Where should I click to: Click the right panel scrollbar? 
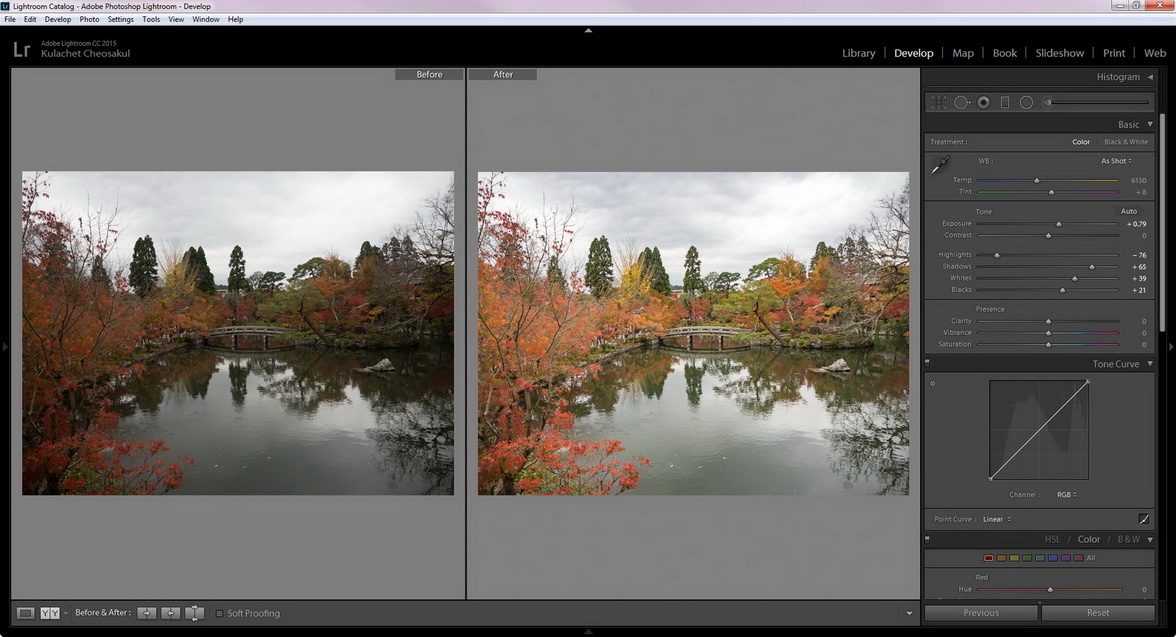[x=1162, y=222]
